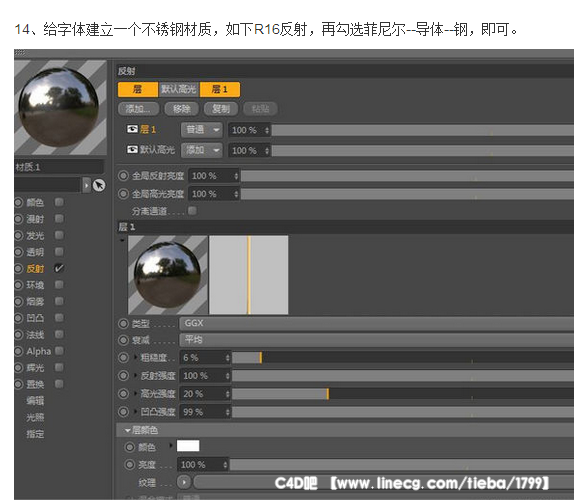Enable the 颜色 channel checkbox
Screen dimensions: 575x500
click(59, 202)
